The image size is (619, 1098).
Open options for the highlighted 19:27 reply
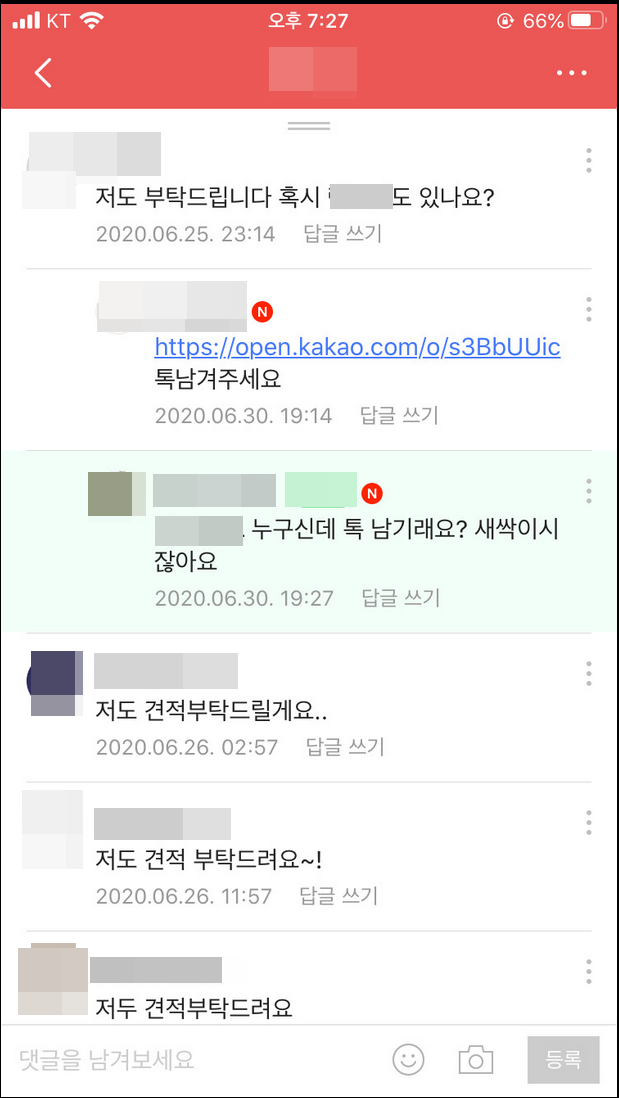click(589, 491)
